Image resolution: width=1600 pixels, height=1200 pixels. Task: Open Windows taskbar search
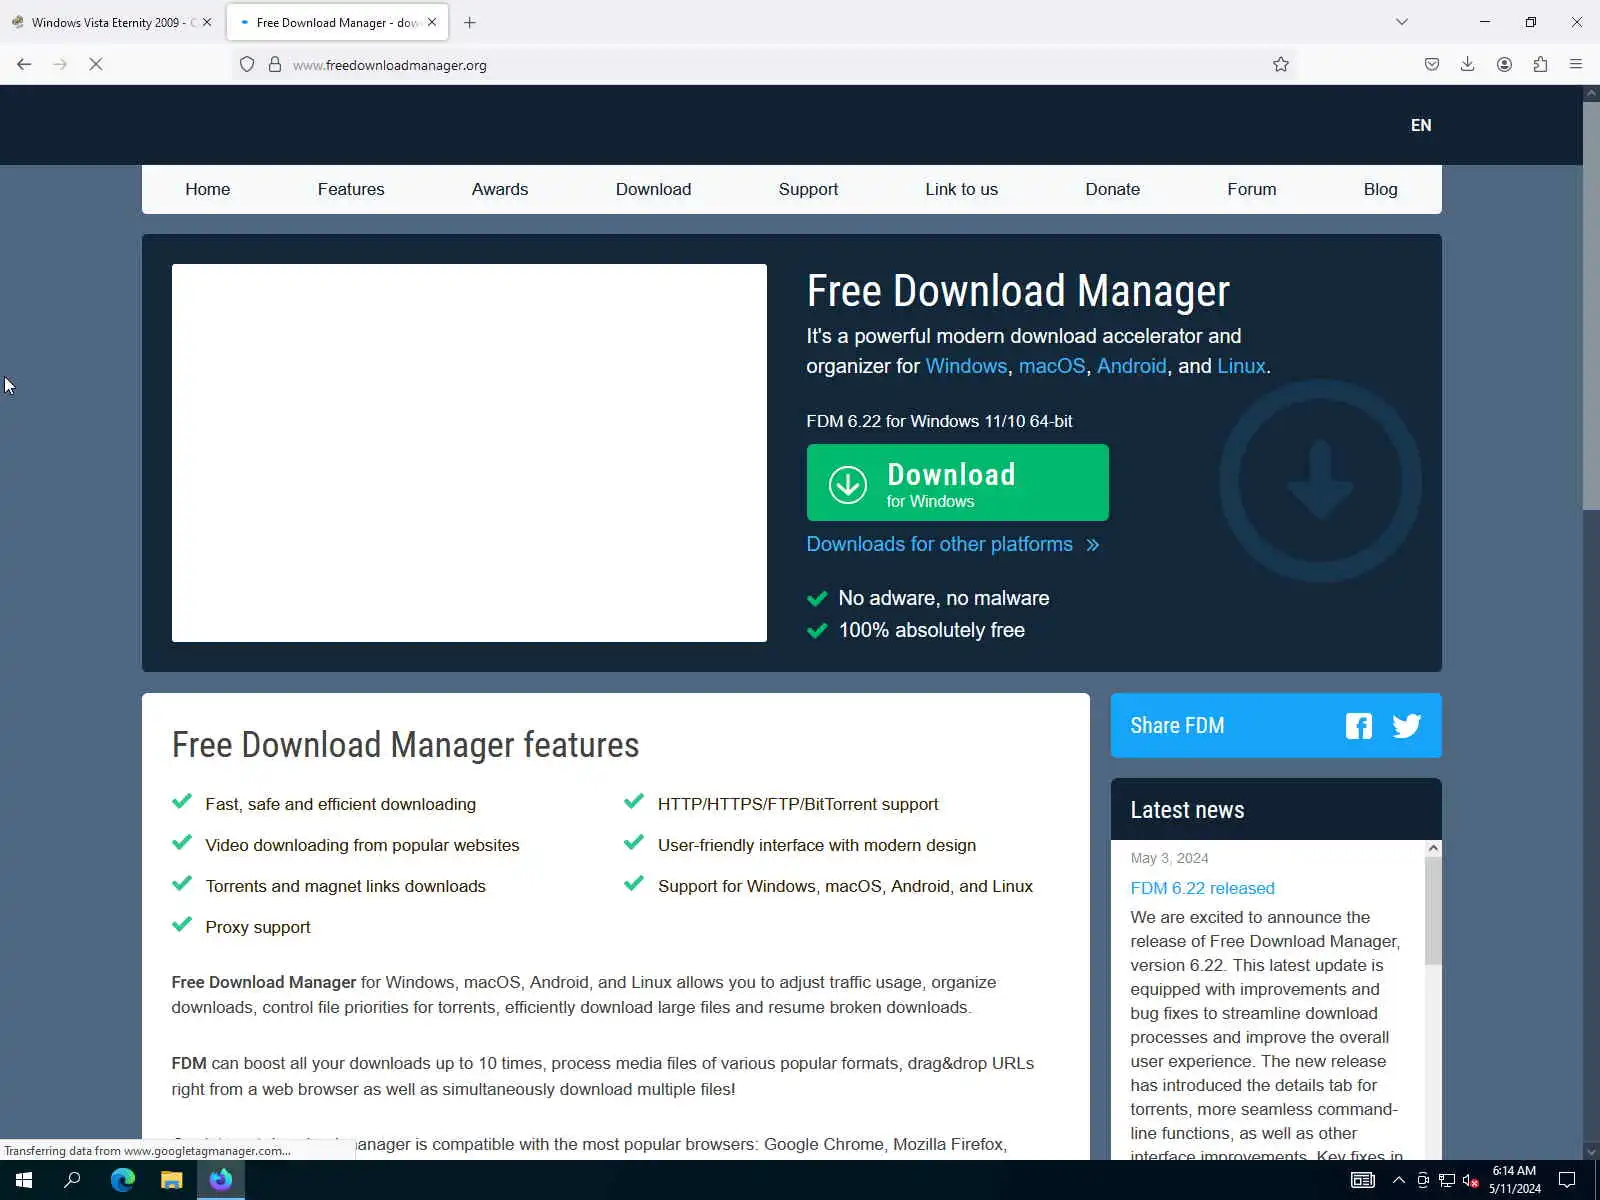click(72, 1180)
